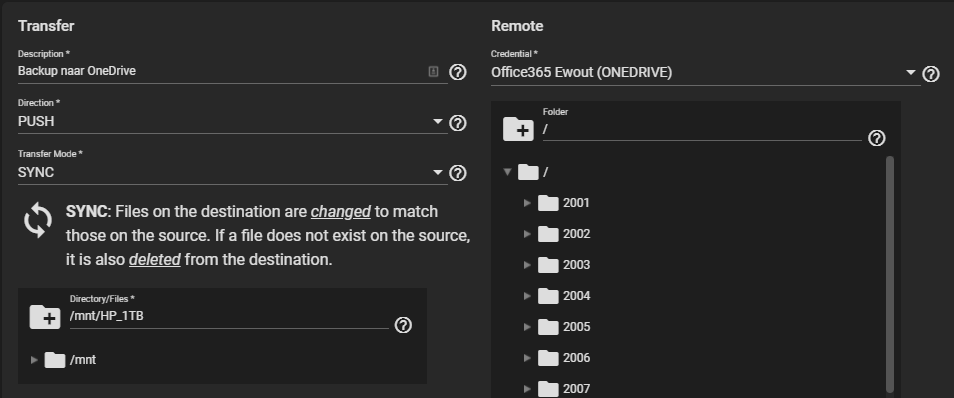Click help icon beside Directory/Files field
954x398 pixels.
click(403, 325)
